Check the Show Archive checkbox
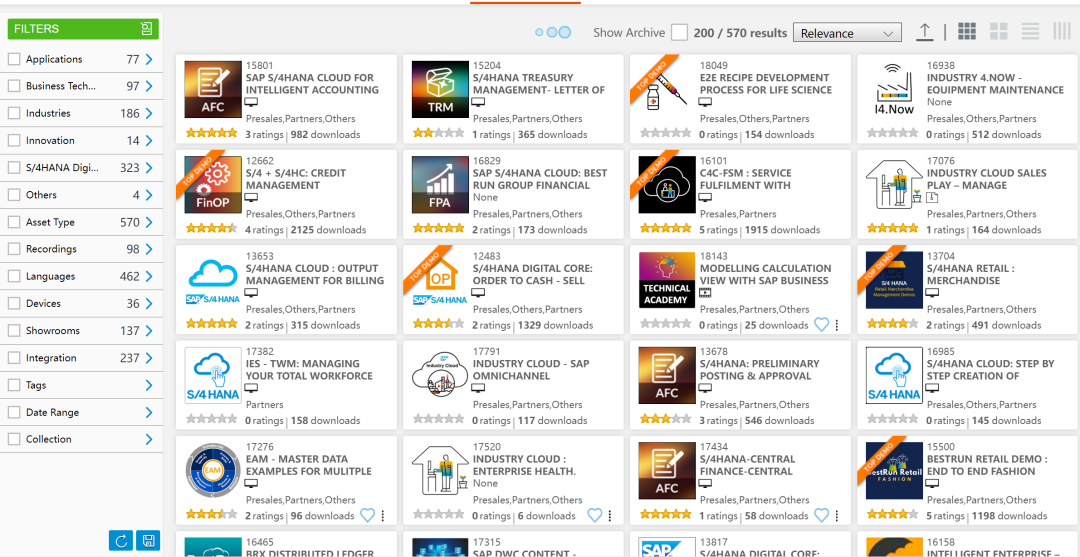Screen dimensions: 1080x557 [x=679, y=32]
